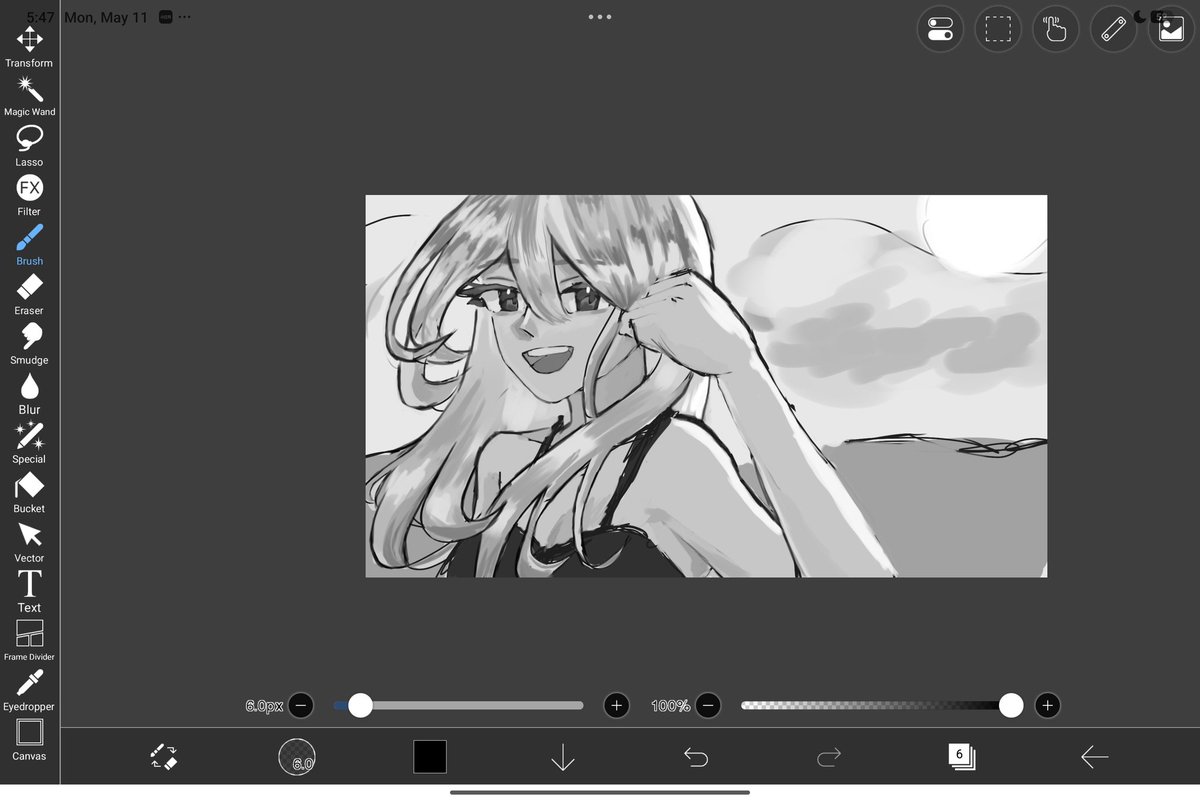Undo the last stroke
The height and width of the screenshot is (801, 1200).
696,757
